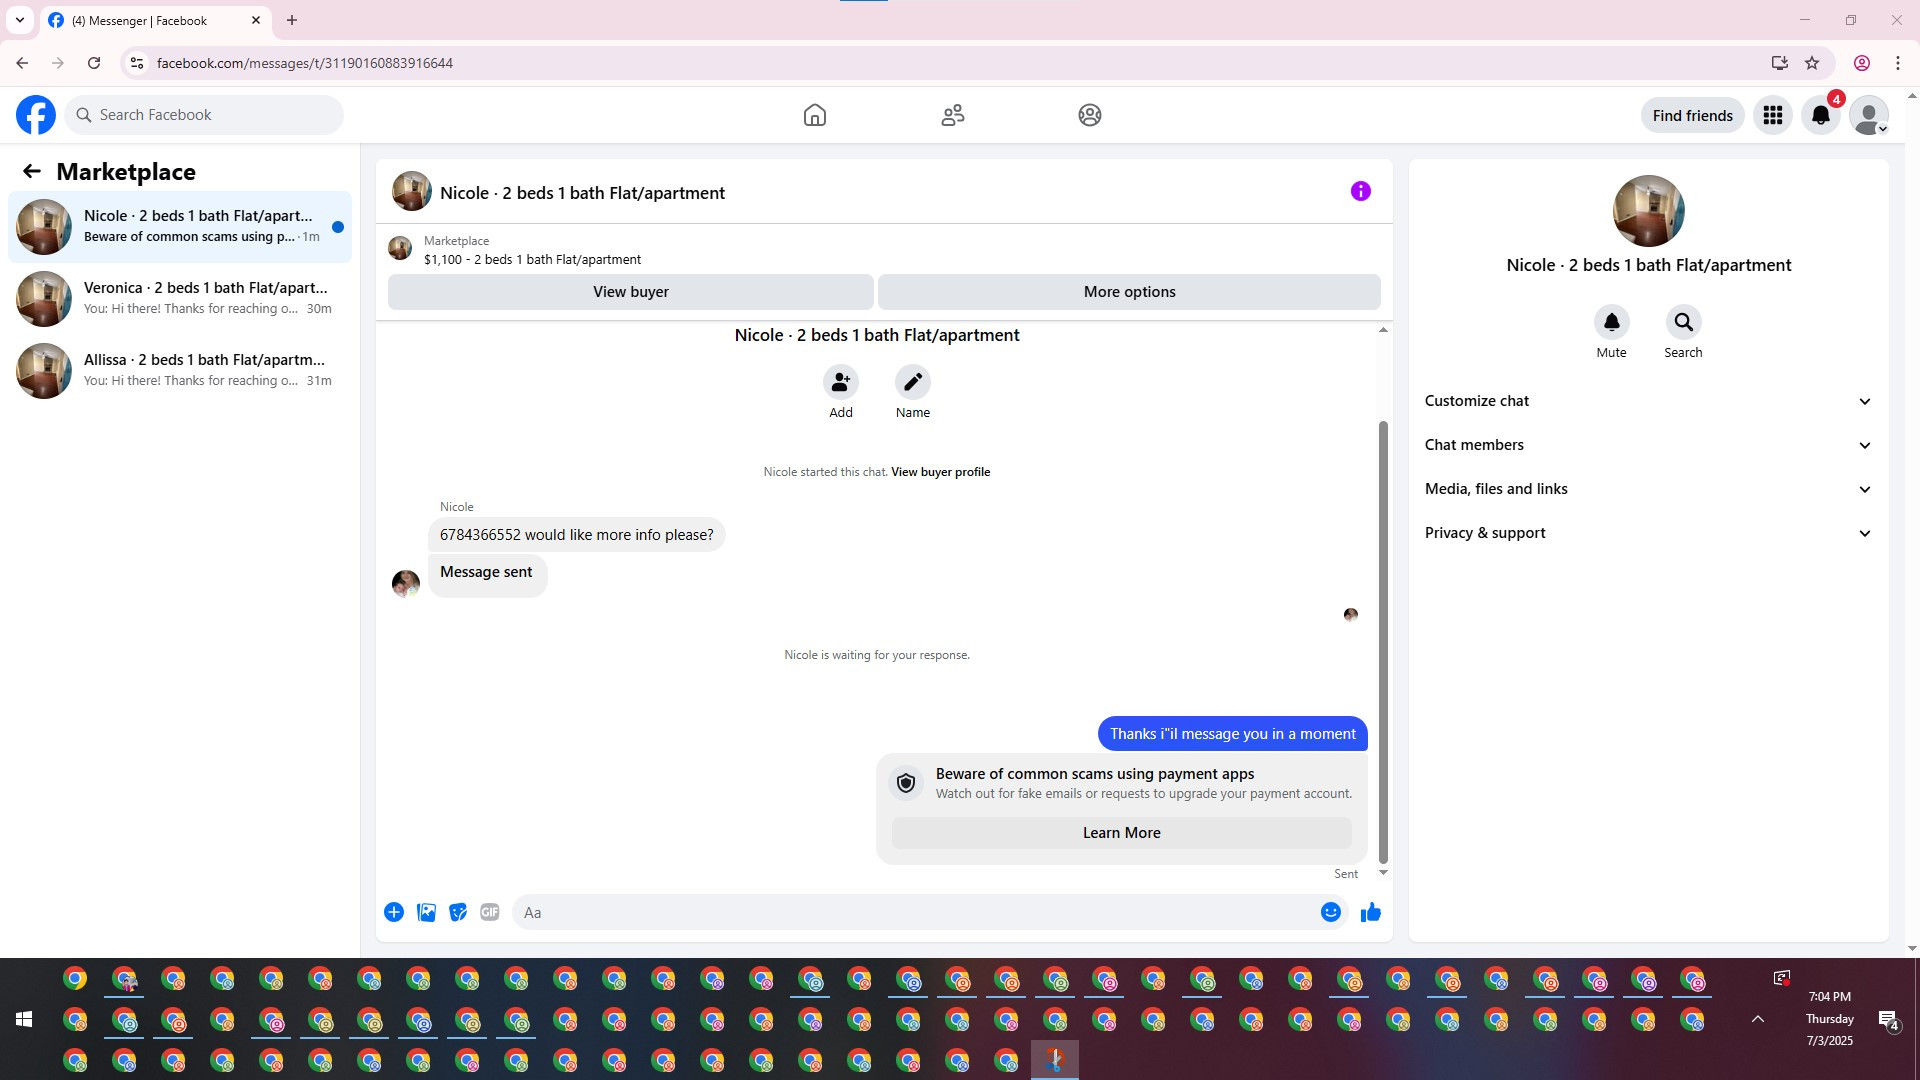Expand the Chat members section
Screen dimensions: 1920x1080
pos(1648,445)
